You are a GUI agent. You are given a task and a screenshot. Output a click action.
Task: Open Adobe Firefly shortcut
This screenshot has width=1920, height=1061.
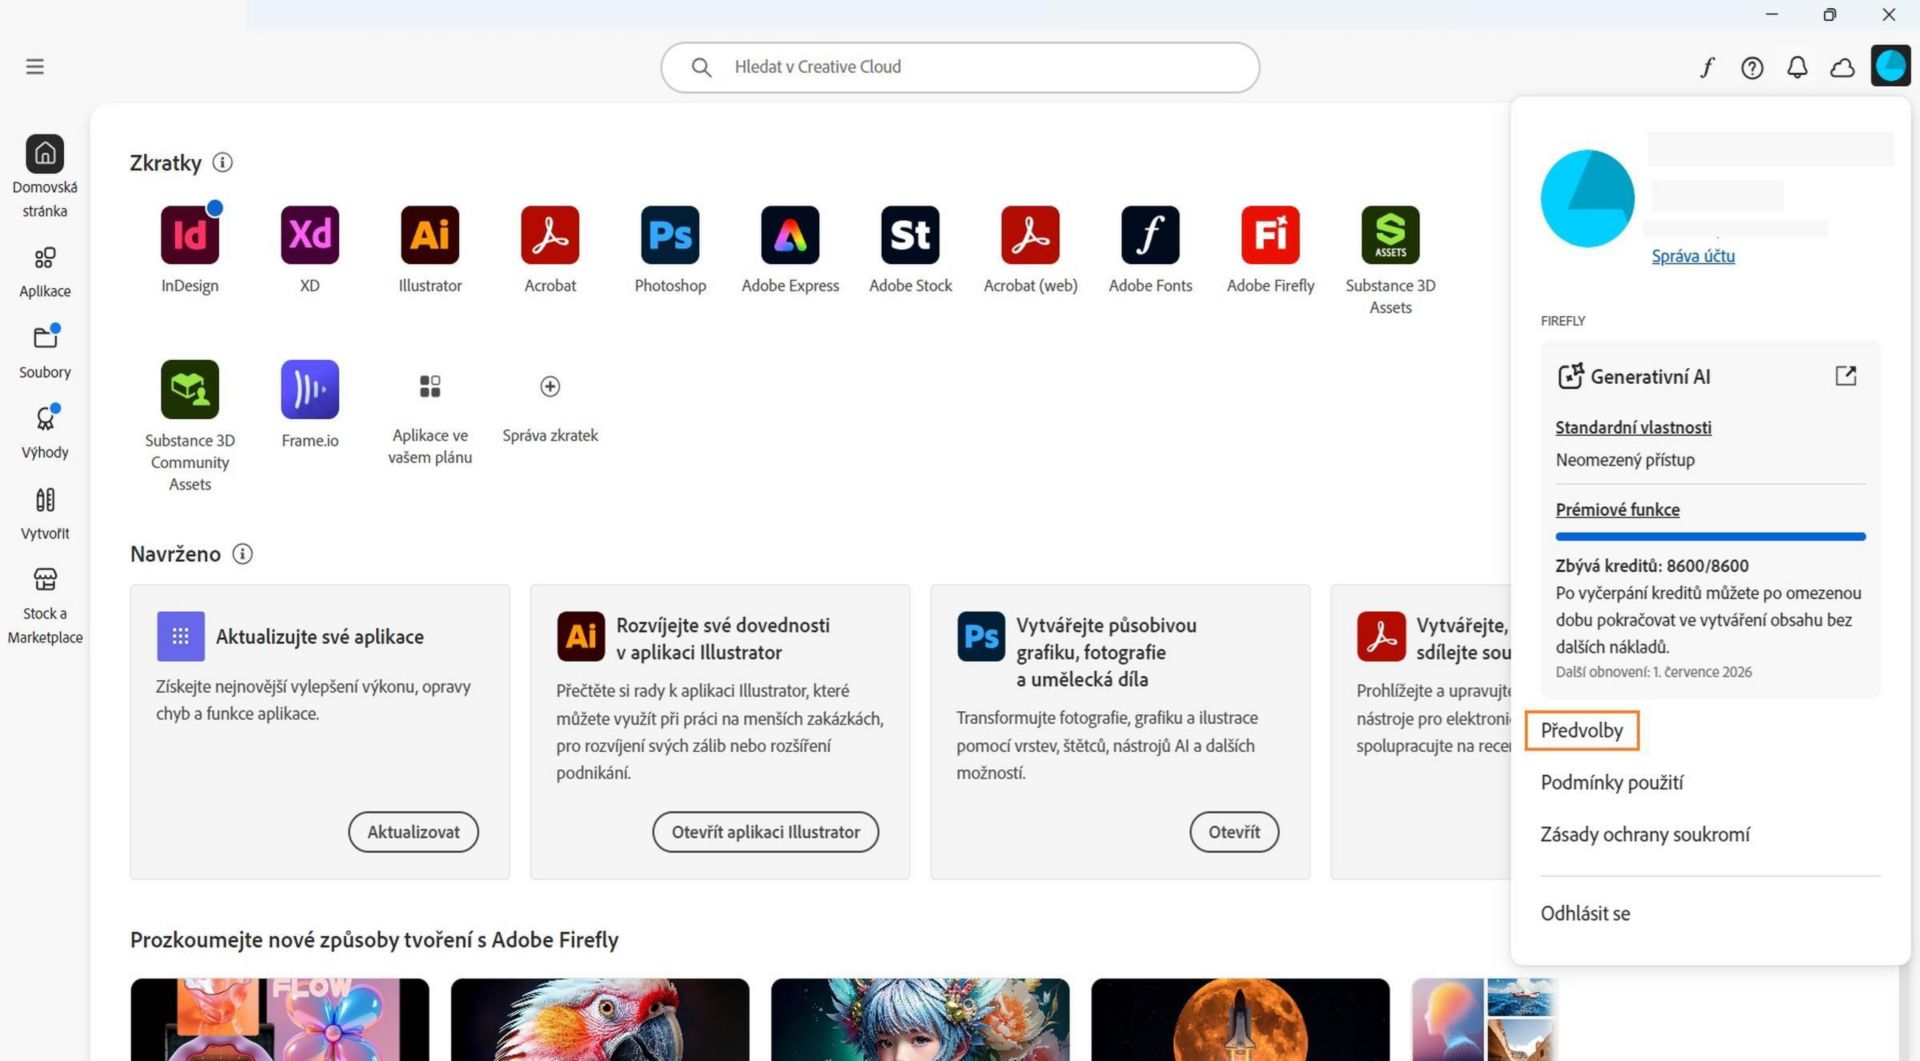pos(1270,235)
